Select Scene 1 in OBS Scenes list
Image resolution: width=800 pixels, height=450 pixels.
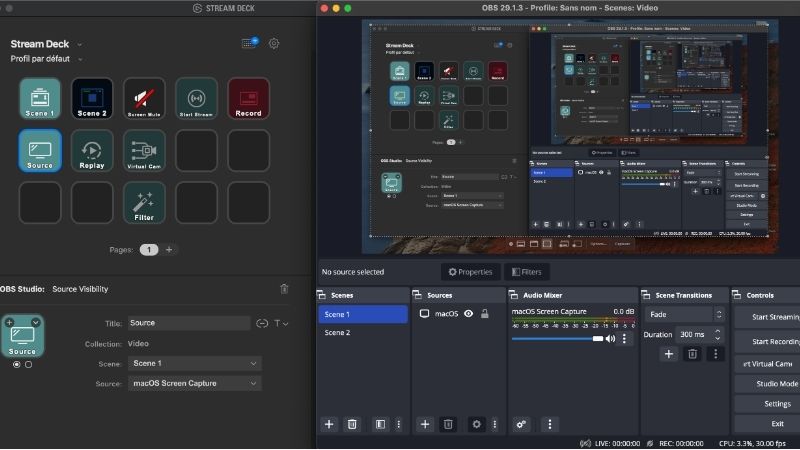[363, 314]
